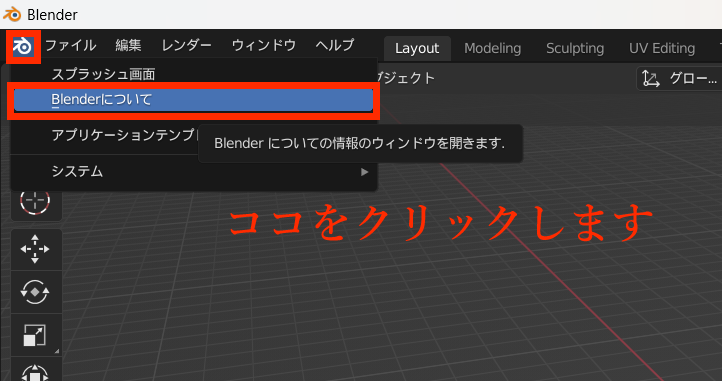The image size is (722, 381).
Task: Switch to the Sculpting workspace tab
Action: (575, 48)
